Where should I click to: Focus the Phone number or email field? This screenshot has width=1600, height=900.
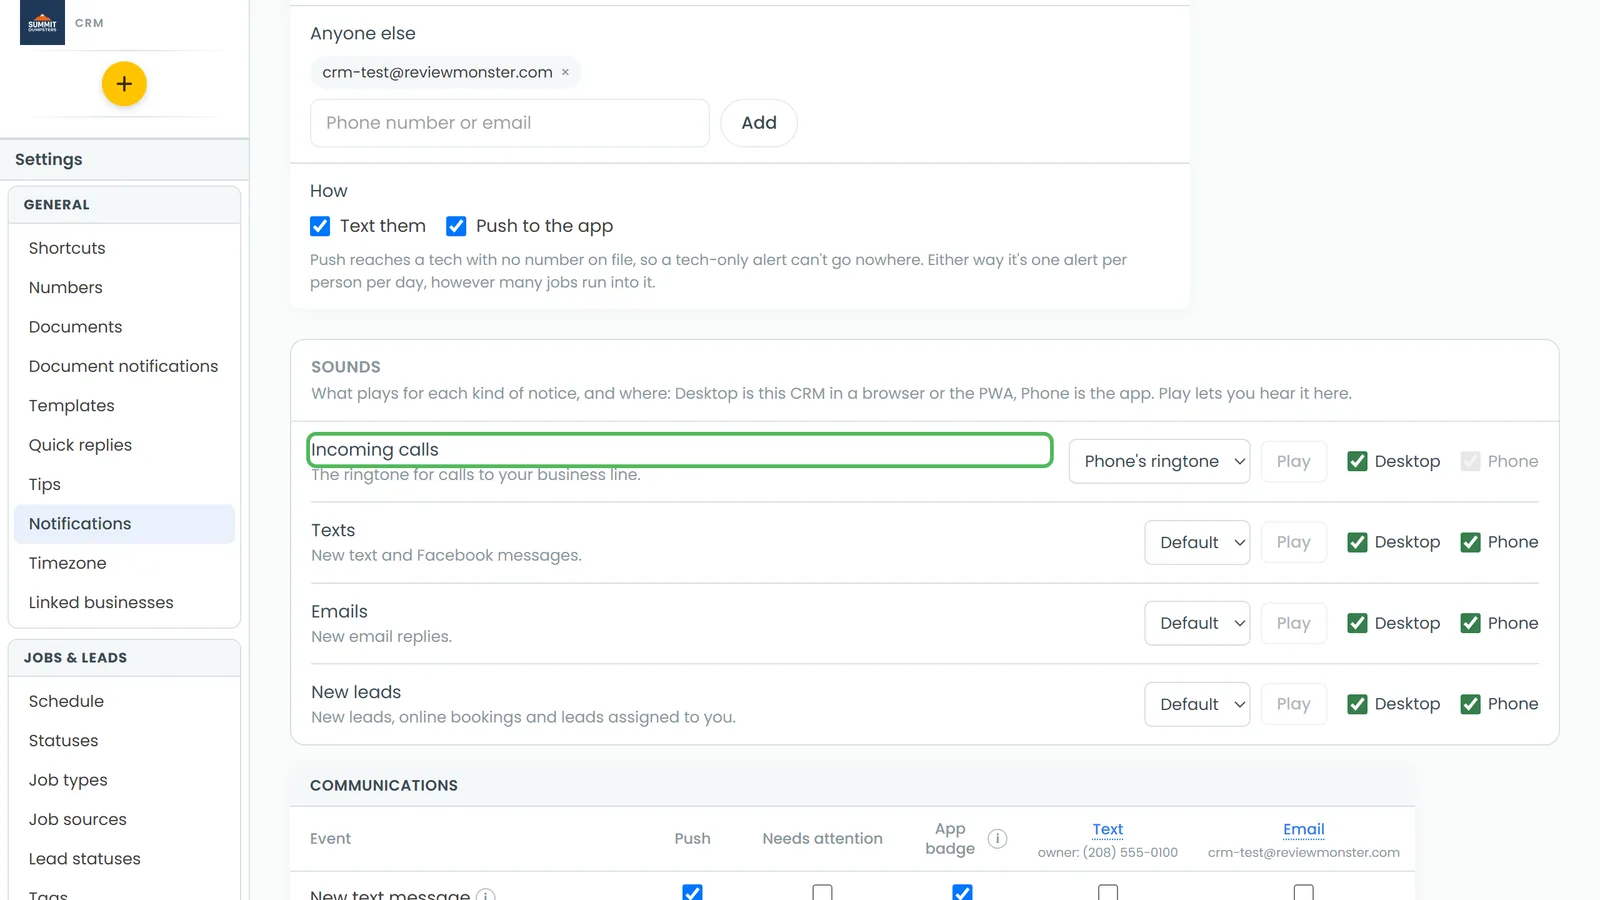510,123
